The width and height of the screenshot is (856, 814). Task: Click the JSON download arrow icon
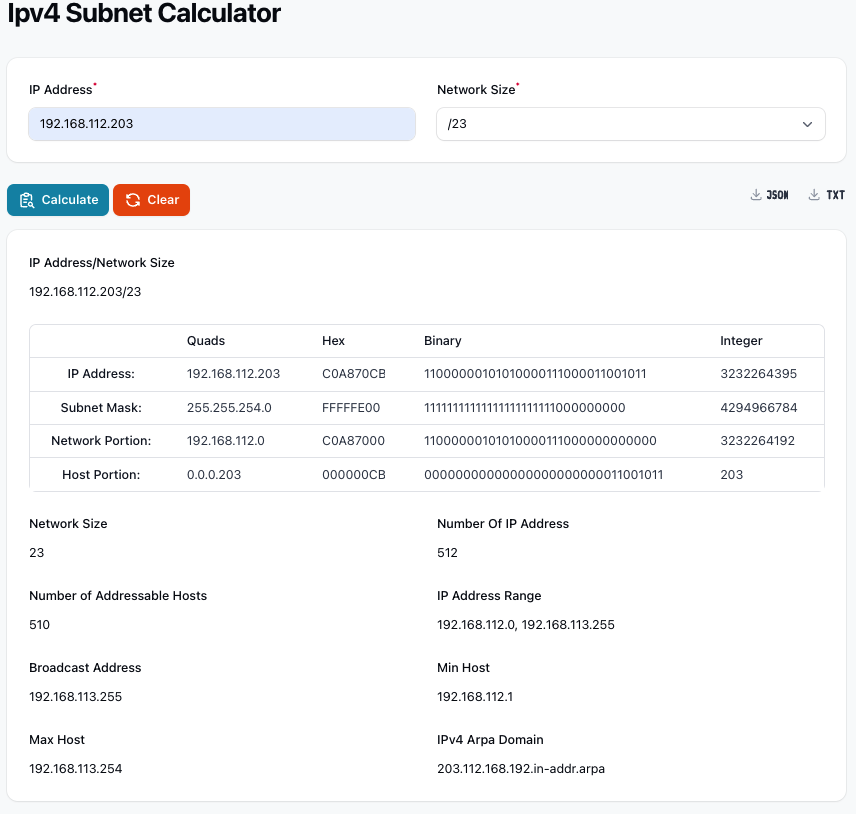point(756,195)
